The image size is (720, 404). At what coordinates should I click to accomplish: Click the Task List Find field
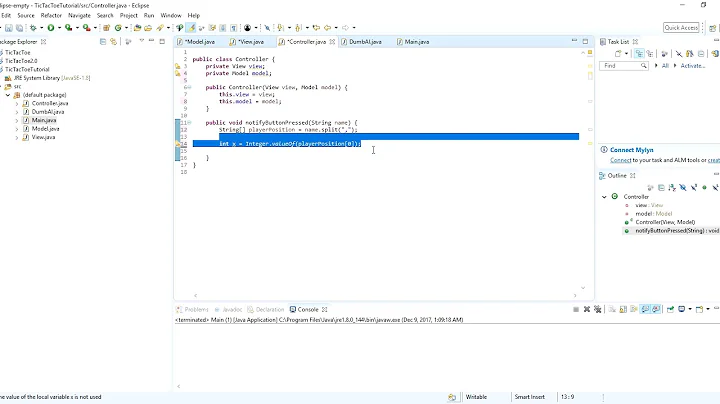(624, 66)
